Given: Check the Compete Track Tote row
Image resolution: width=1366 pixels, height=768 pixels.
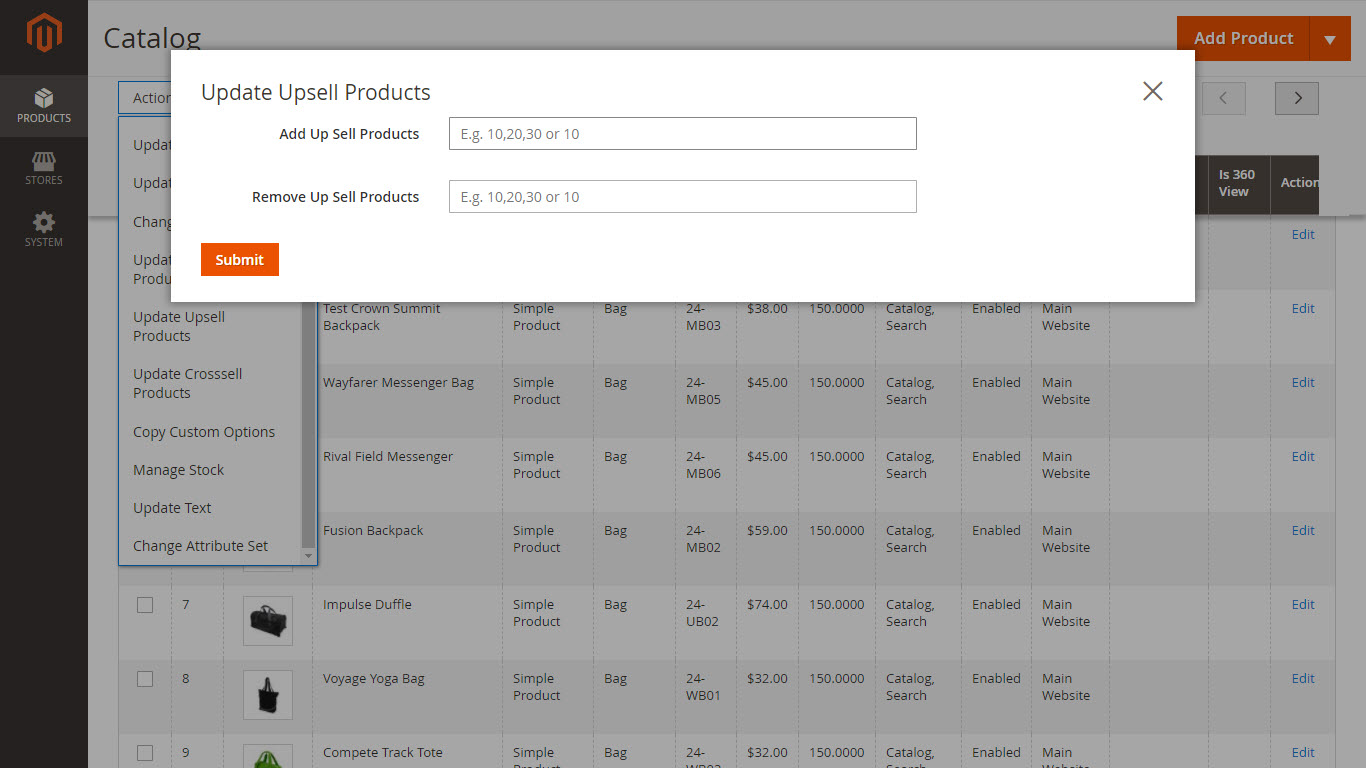Looking at the screenshot, I should coord(145,753).
